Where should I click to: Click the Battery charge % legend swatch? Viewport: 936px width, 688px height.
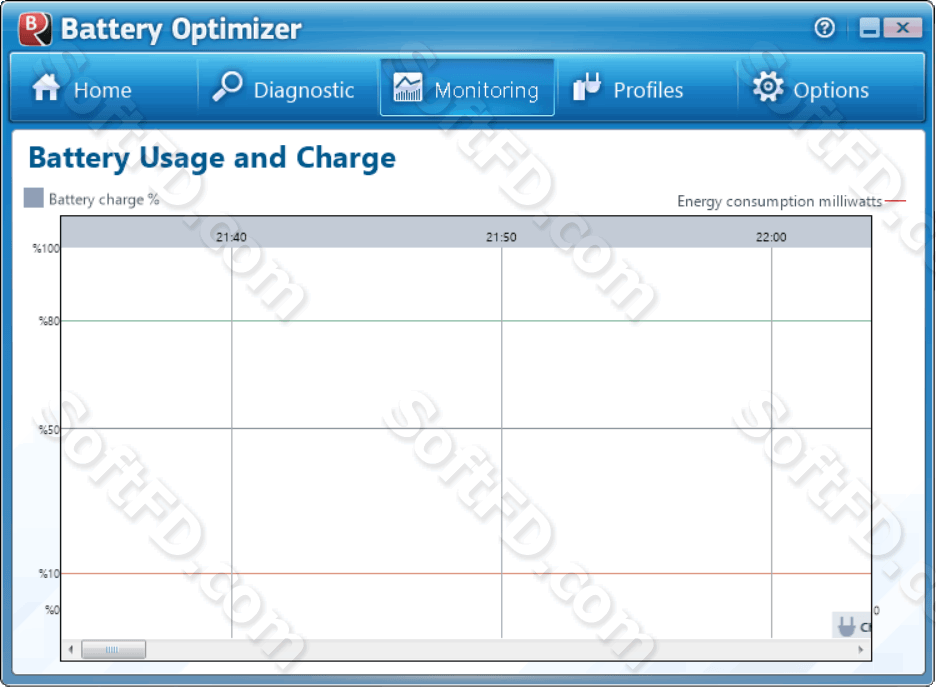tap(33, 198)
